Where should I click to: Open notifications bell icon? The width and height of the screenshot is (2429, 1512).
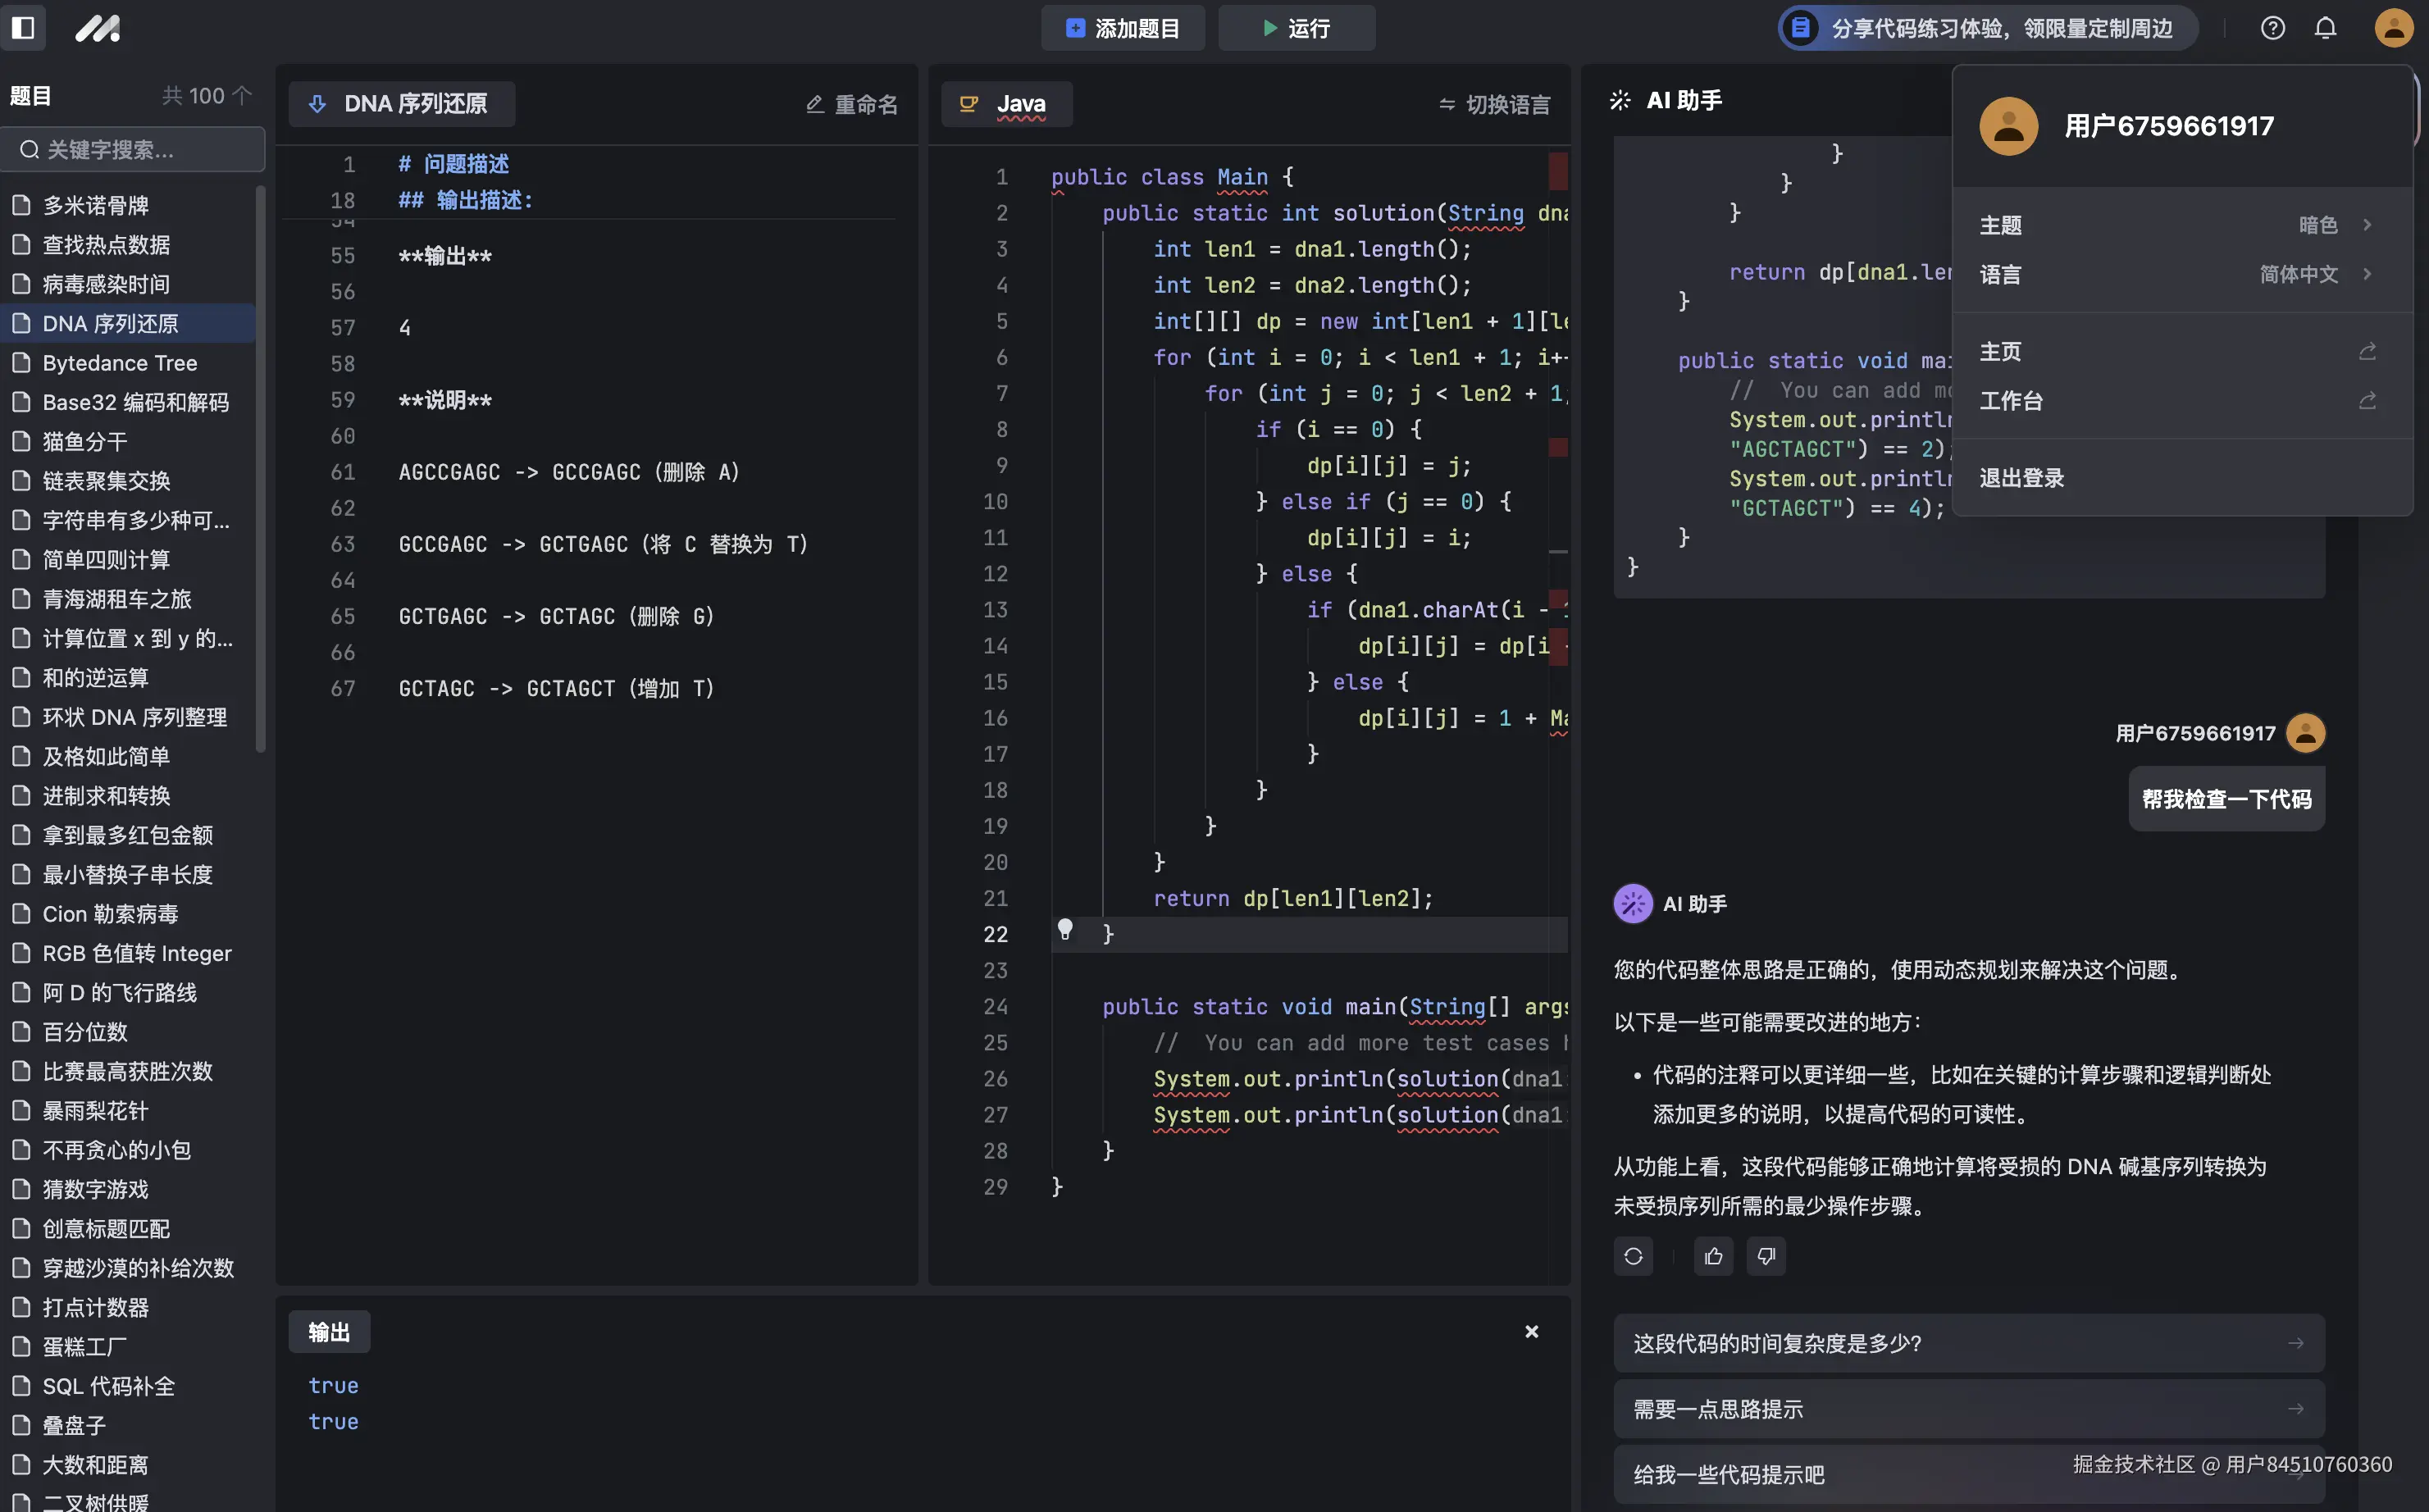click(2325, 28)
